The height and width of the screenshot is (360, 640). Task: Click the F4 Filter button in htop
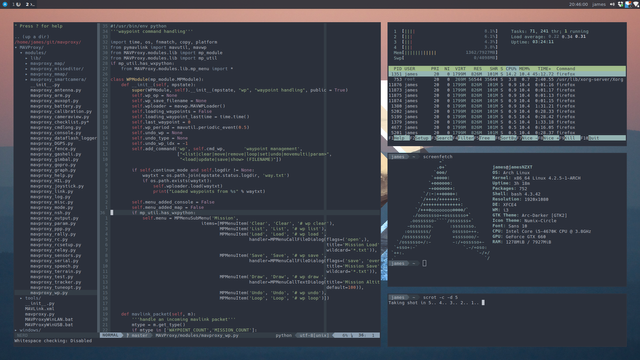pyautogui.click(x=464, y=138)
